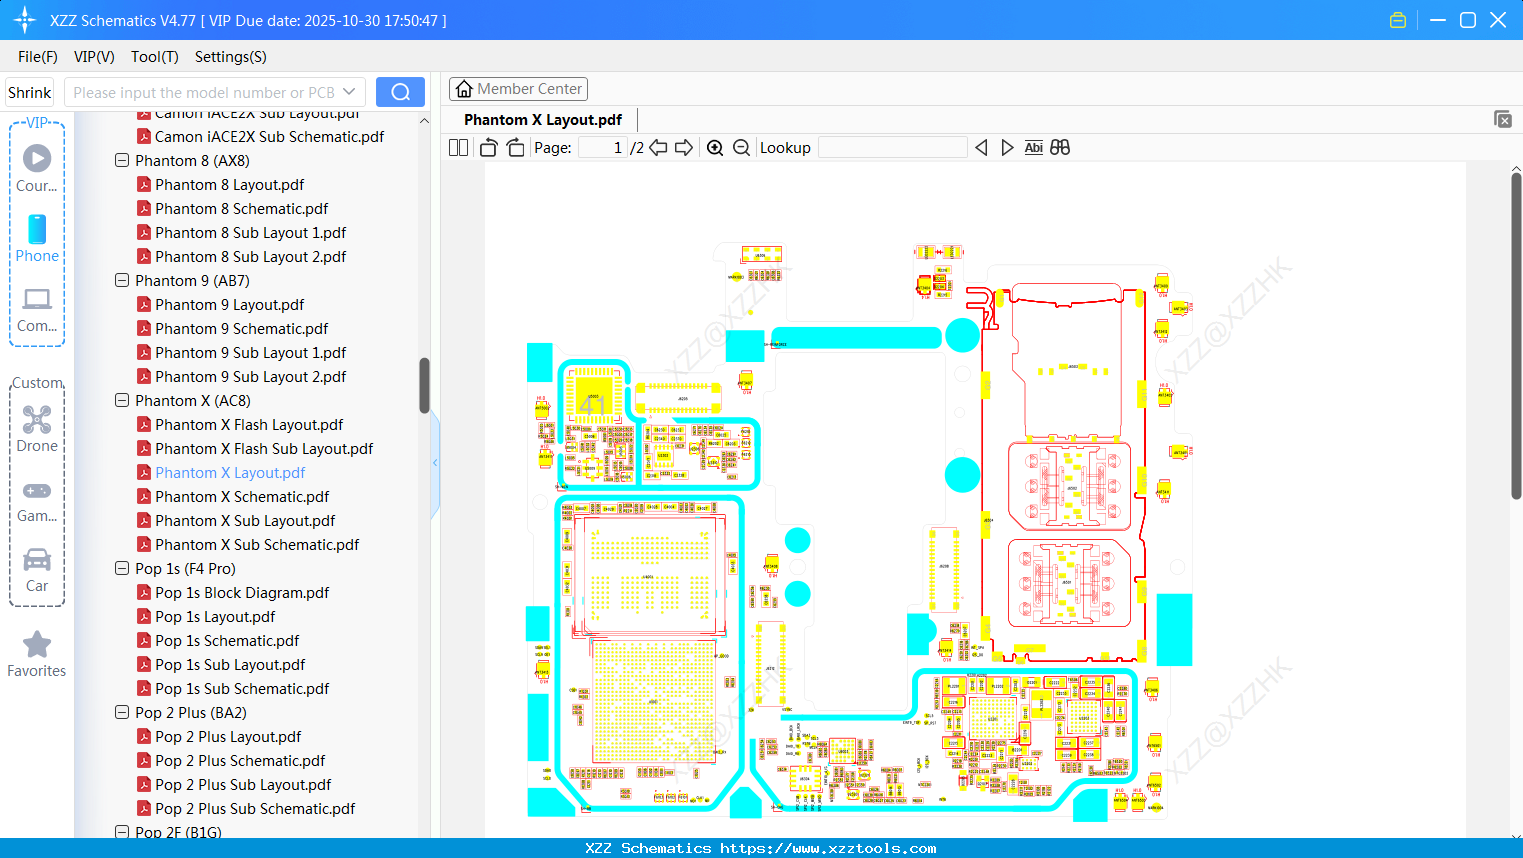
Task: Zoom out of the layout view
Action: click(741, 147)
